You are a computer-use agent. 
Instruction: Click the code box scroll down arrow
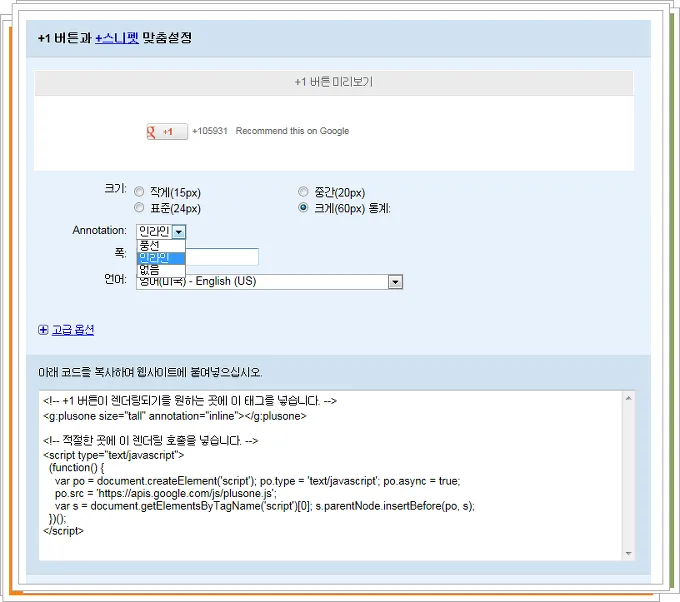click(628, 553)
